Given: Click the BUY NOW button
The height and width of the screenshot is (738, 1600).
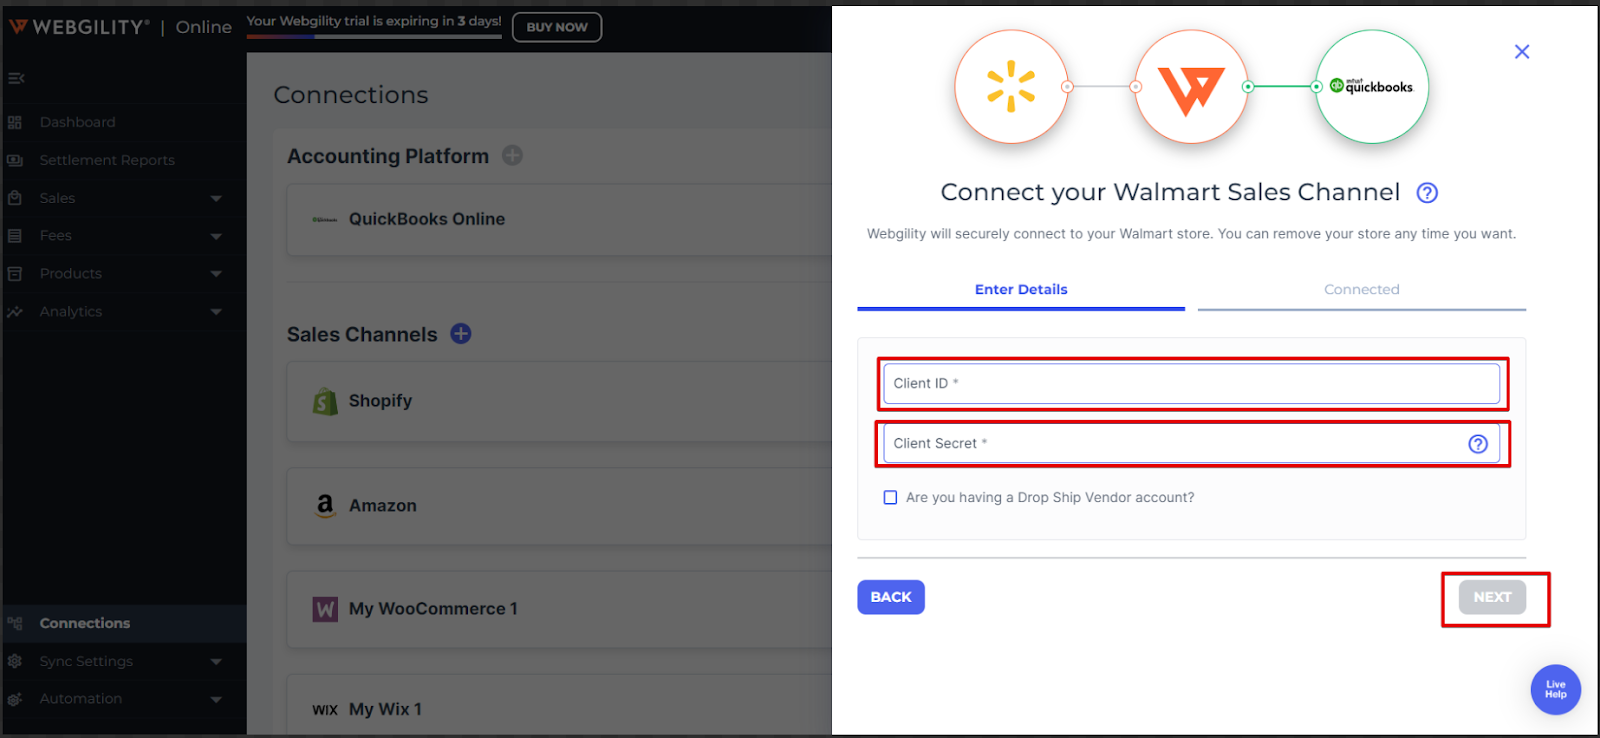Looking at the screenshot, I should click(557, 27).
